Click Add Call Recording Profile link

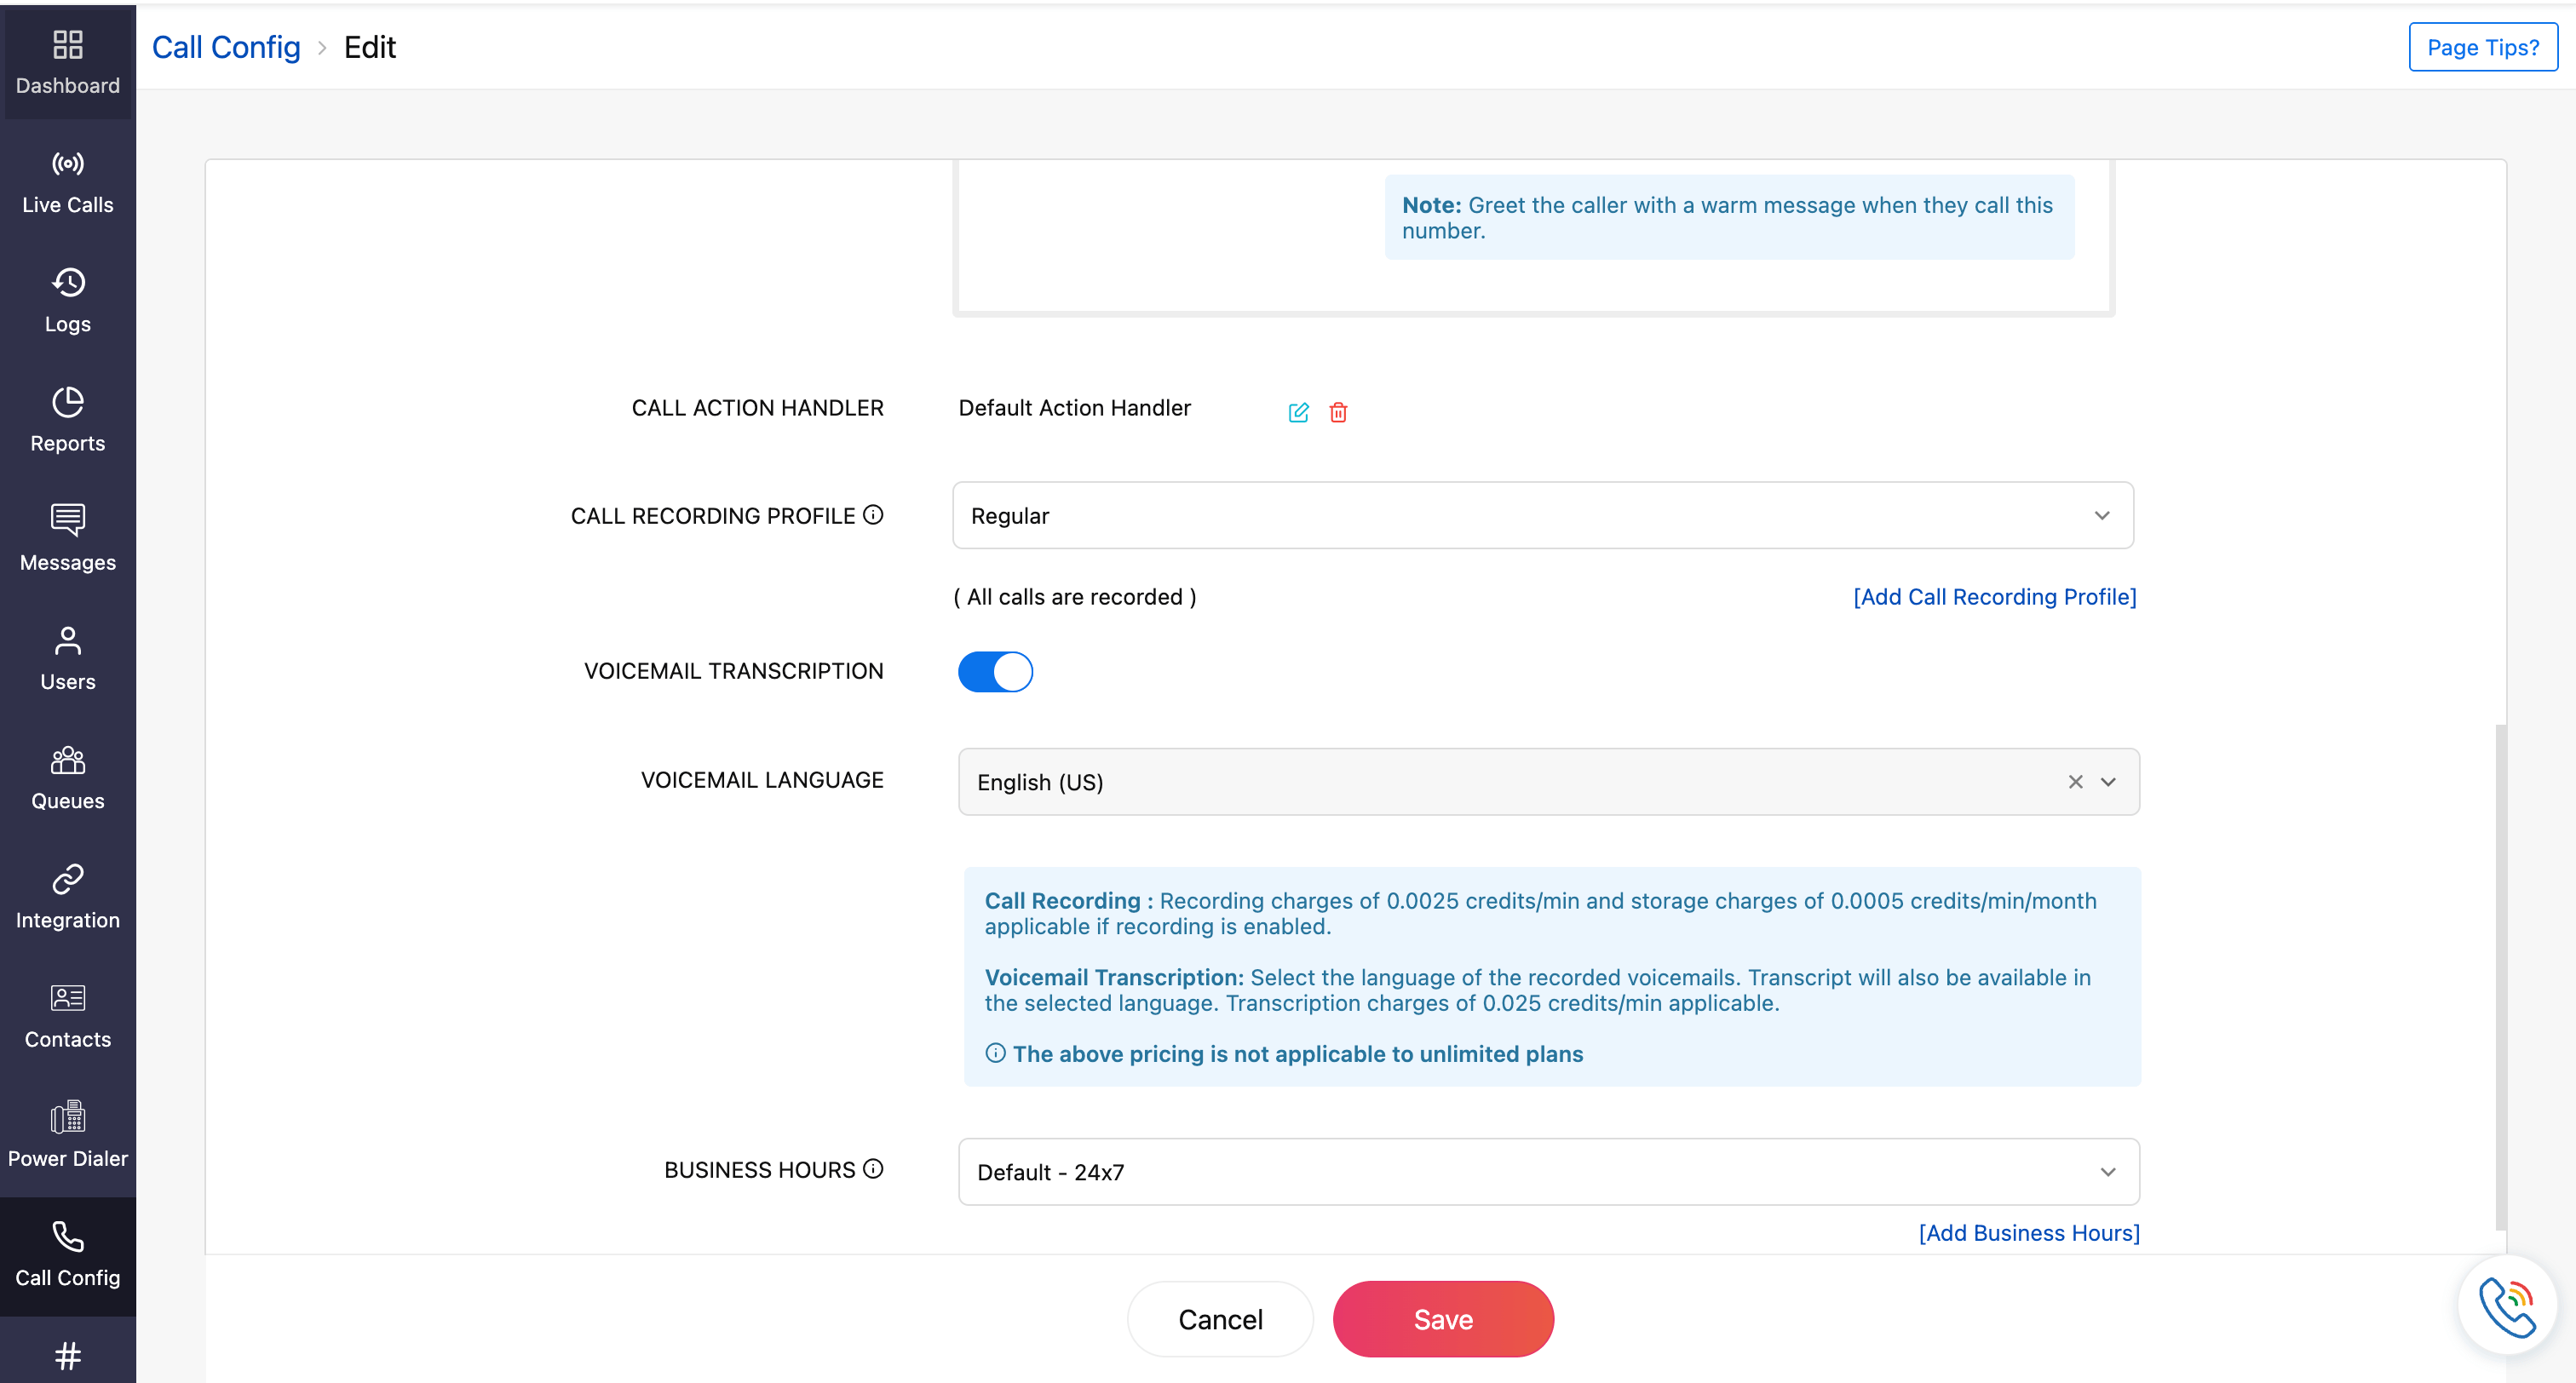click(x=1994, y=596)
